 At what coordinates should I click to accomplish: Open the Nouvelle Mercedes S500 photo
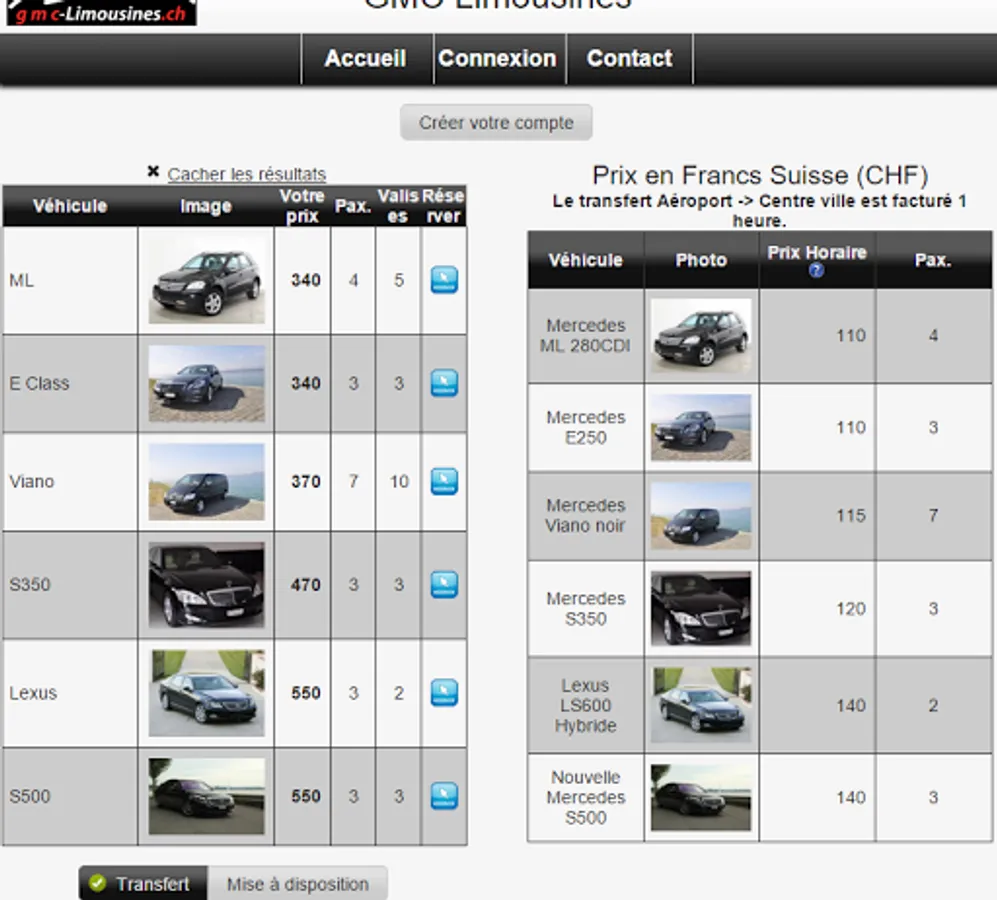point(701,798)
